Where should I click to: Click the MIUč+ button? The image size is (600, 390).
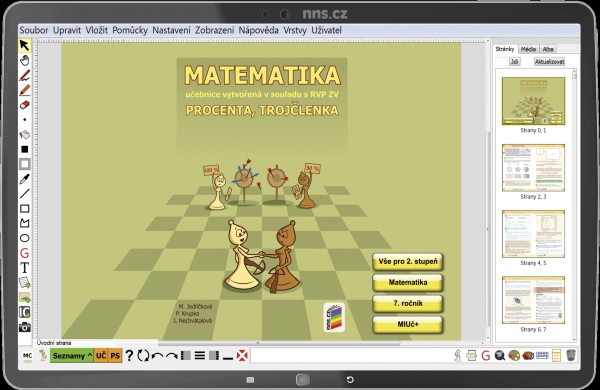[x=408, y=325]
